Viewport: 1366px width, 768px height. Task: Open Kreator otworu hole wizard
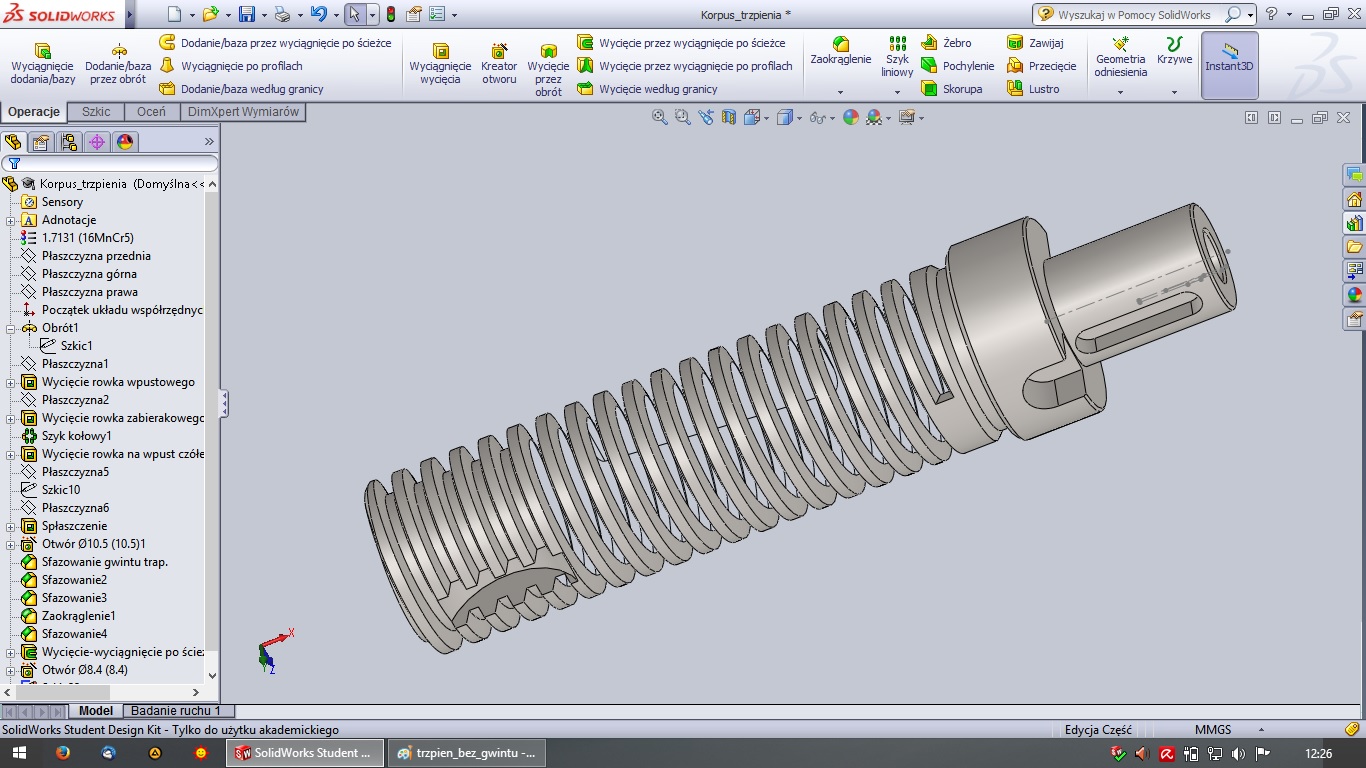click(499, 63)
